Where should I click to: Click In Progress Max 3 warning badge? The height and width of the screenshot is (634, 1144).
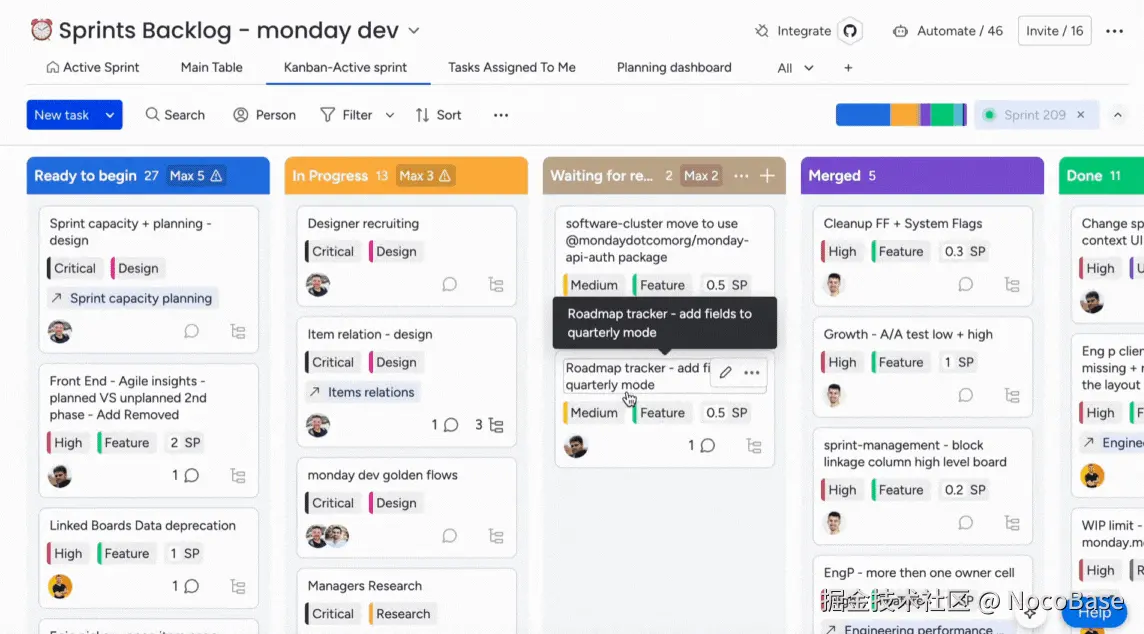tap(425, 176)
